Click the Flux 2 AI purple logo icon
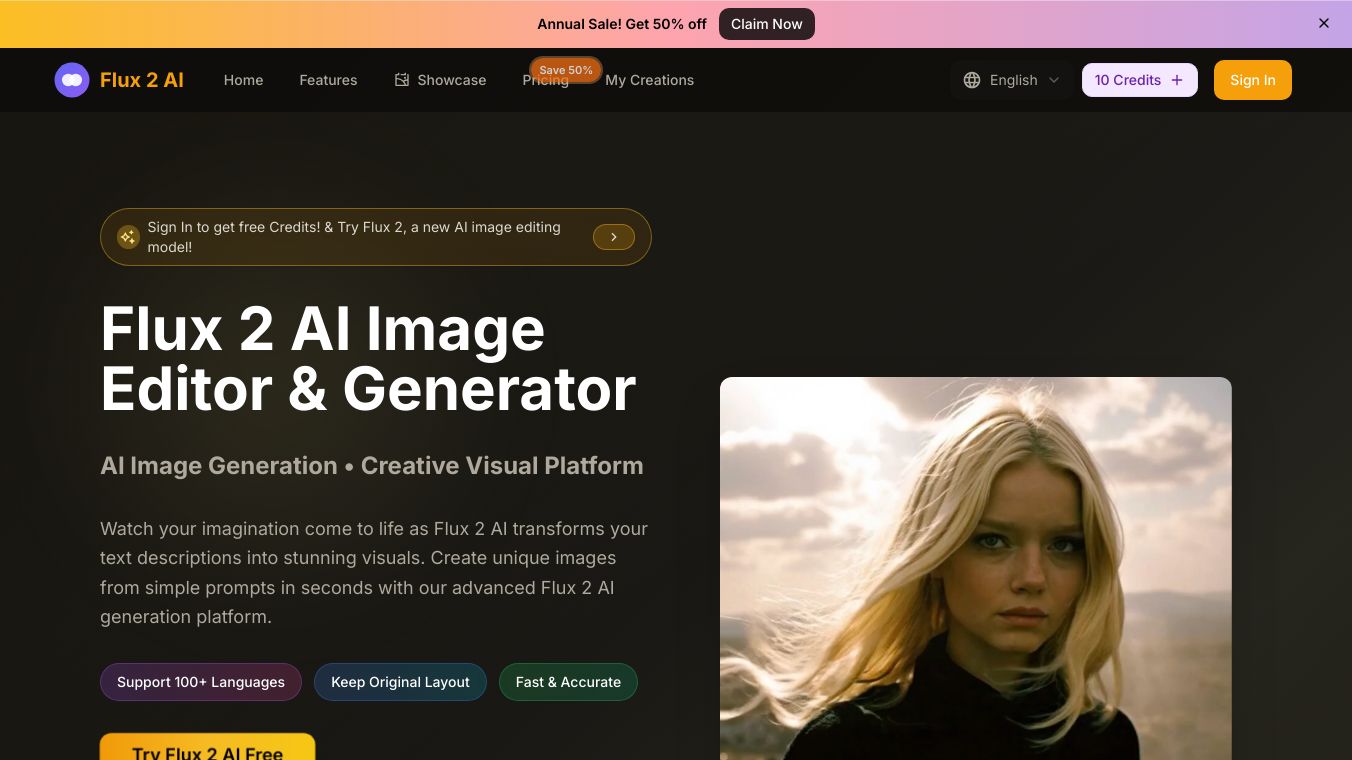Screen dimensions: 1352x760 pyautogui.click(x=72, y=80)
